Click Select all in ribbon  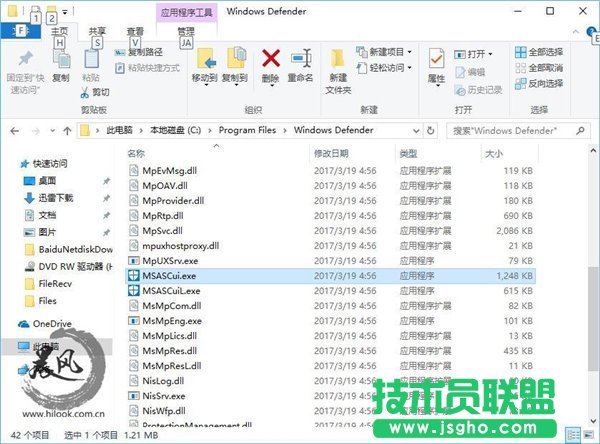coord(539,52)
